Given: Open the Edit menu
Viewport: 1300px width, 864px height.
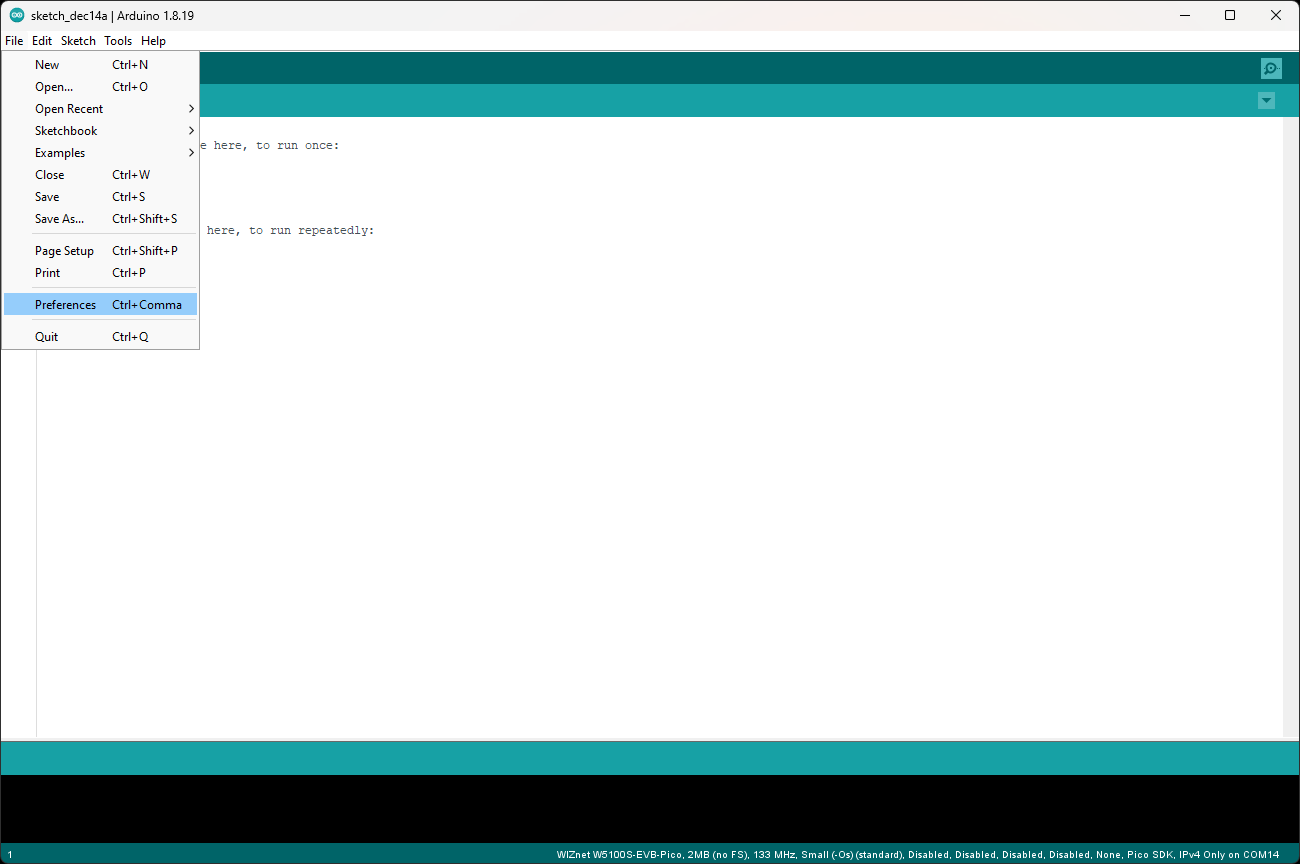Looking at the screenshot, I should click(42, 41).
